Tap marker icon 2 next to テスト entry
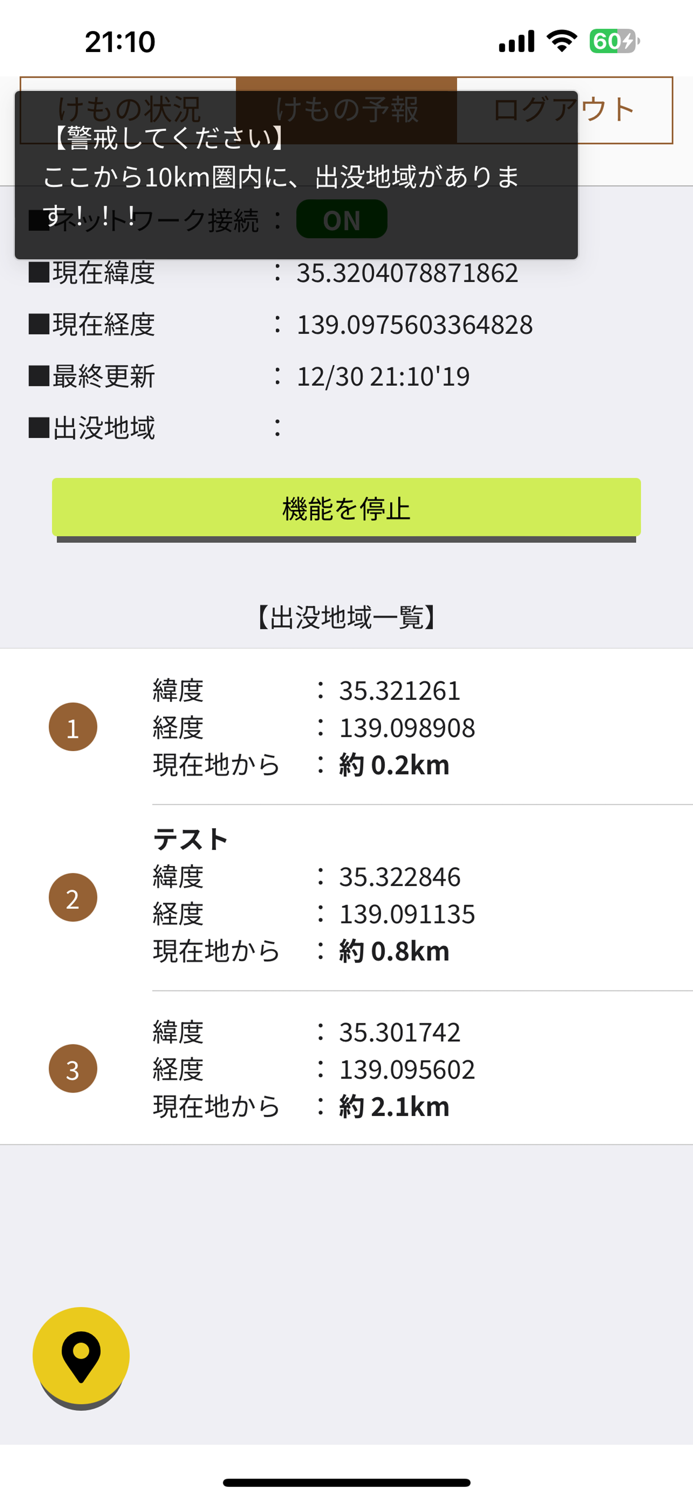Image resolution: width=693 pixels, height=1500 pixels. (x=72, y=897)
